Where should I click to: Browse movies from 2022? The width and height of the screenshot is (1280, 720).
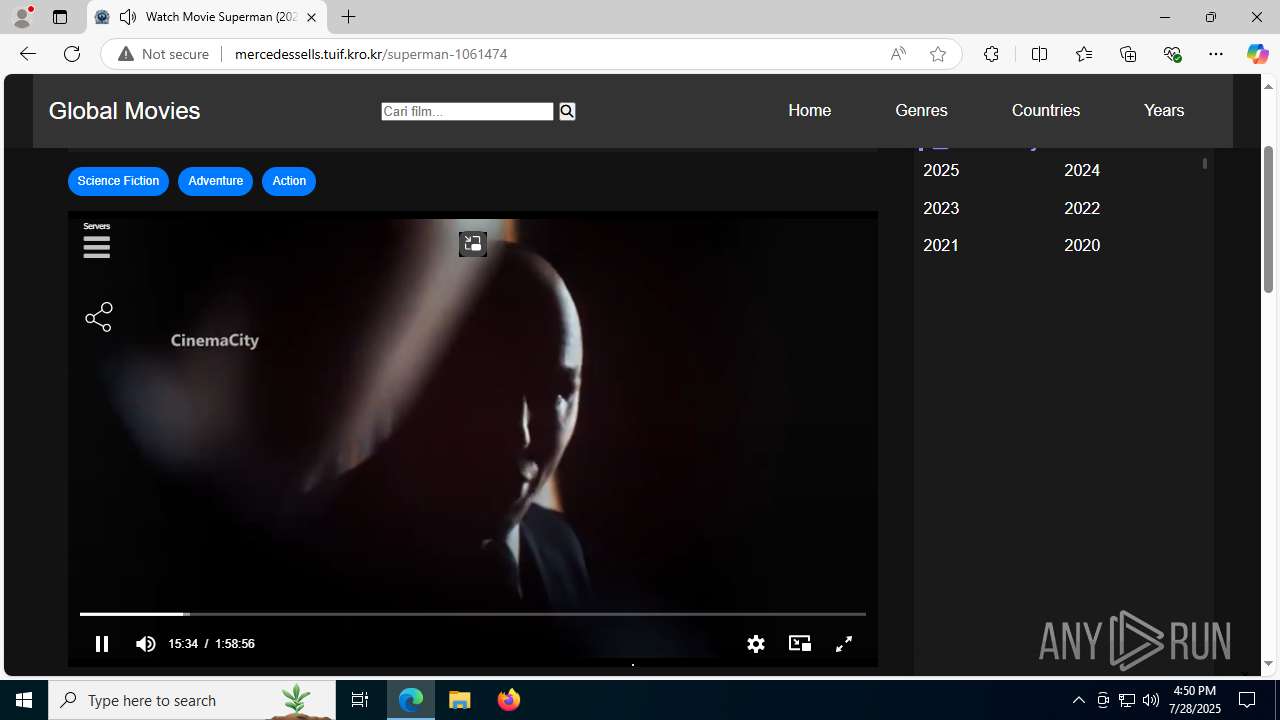point(1082,208)
